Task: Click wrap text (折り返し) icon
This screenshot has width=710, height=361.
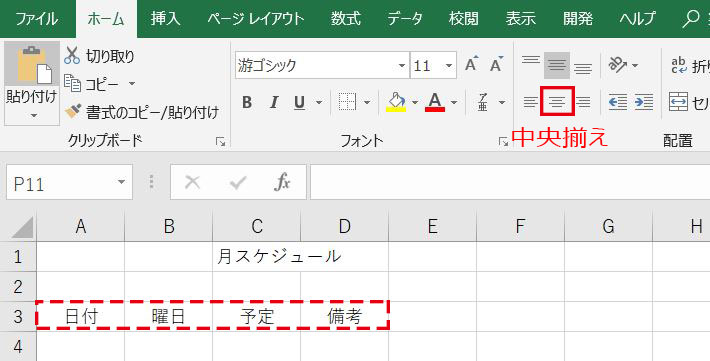Action: pyautogui.click(x=679, y=66)
